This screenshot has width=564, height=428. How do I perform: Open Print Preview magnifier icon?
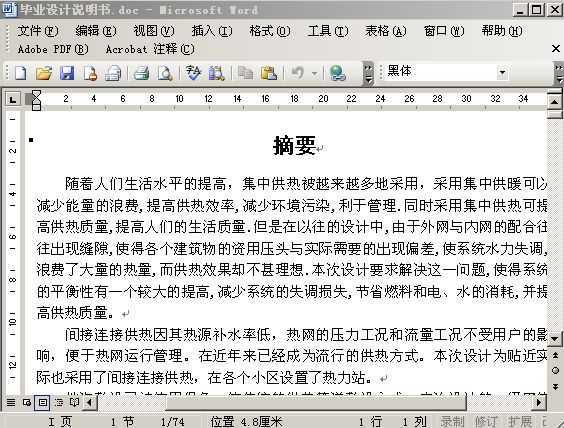[x=165, y=73]
